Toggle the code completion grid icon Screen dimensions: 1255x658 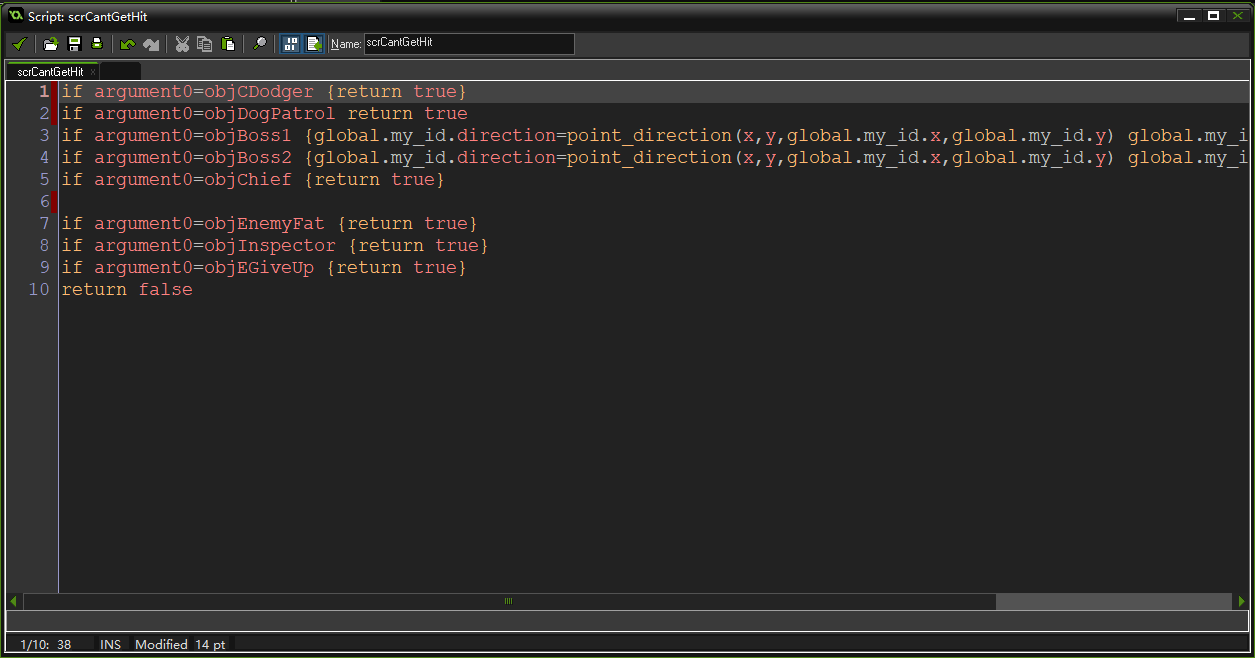coord(290,44)
